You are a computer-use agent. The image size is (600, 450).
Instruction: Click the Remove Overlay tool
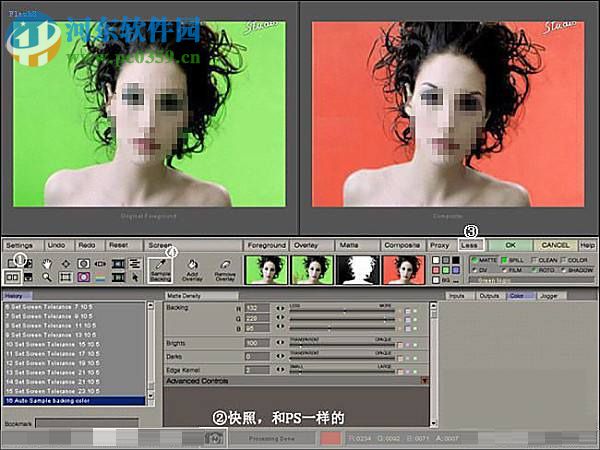point(225,270)
